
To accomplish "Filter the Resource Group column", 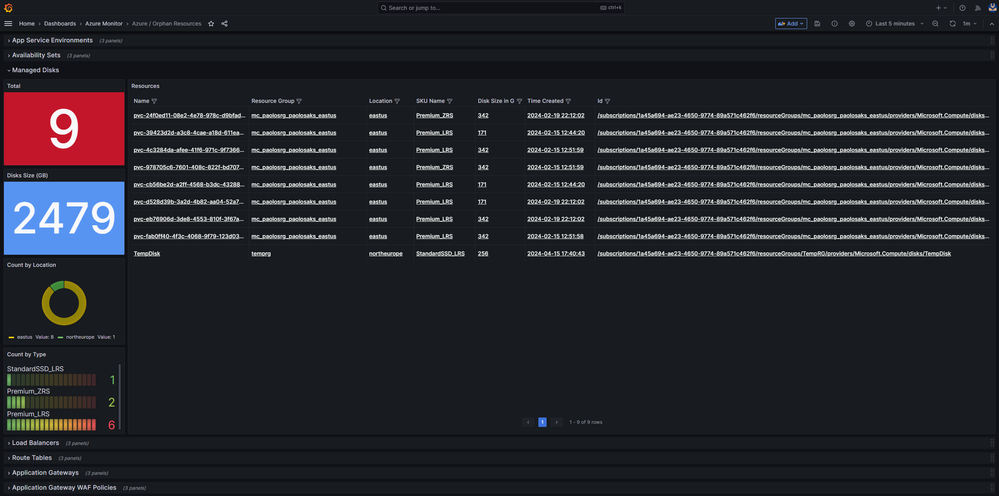I will click(299, 101).
